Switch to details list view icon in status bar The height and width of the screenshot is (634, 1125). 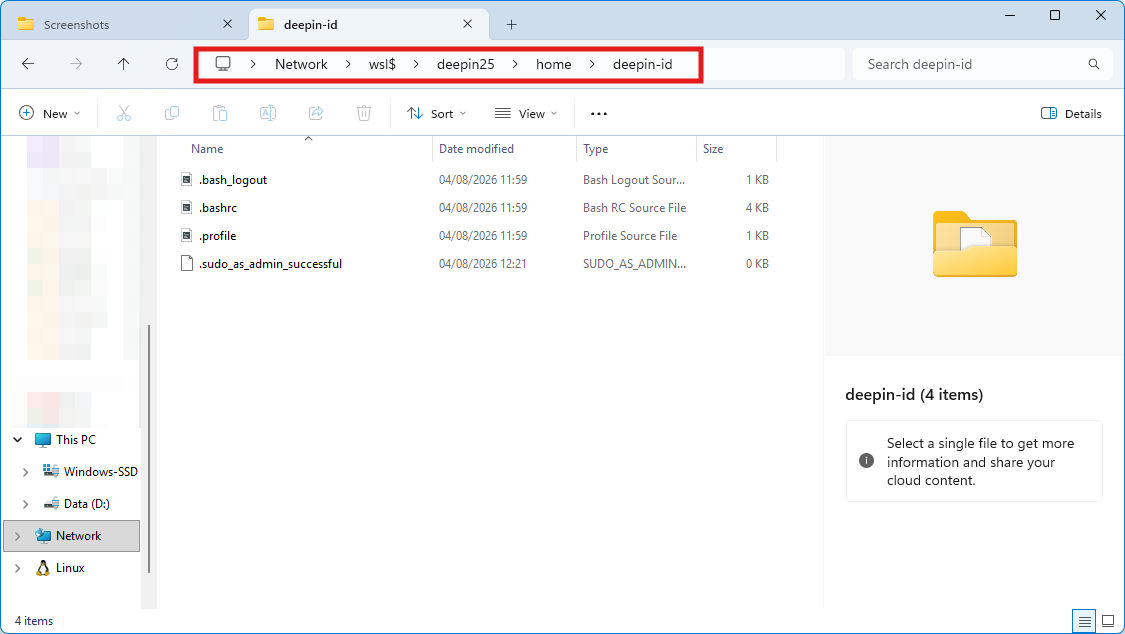(x=1084, y=621)
